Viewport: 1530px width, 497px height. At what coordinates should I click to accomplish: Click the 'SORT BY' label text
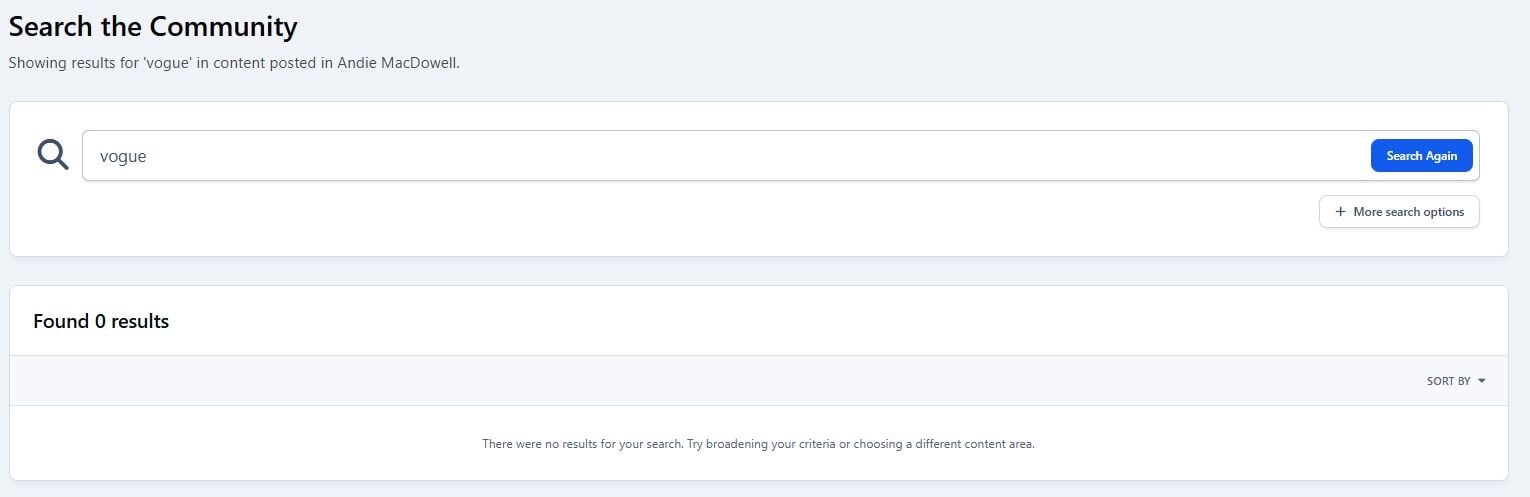tap(1448, 381)
